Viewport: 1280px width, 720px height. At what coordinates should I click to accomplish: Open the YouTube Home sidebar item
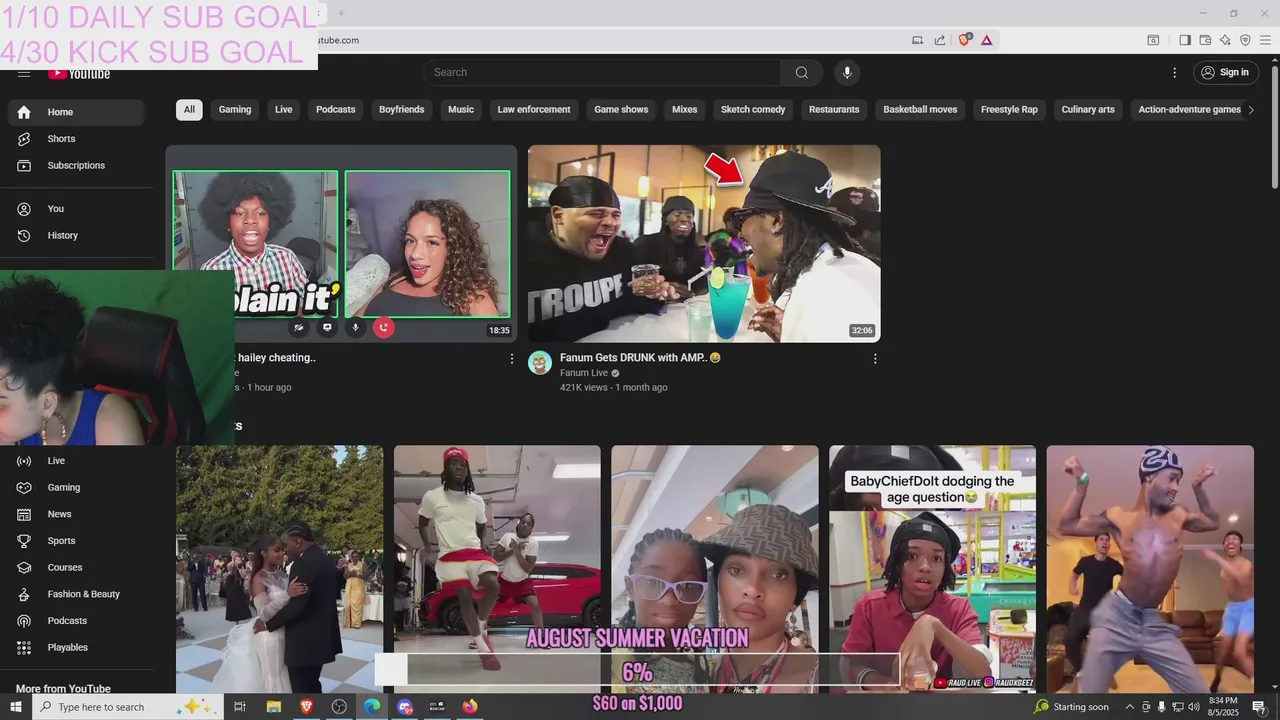(x=75, y=112)
